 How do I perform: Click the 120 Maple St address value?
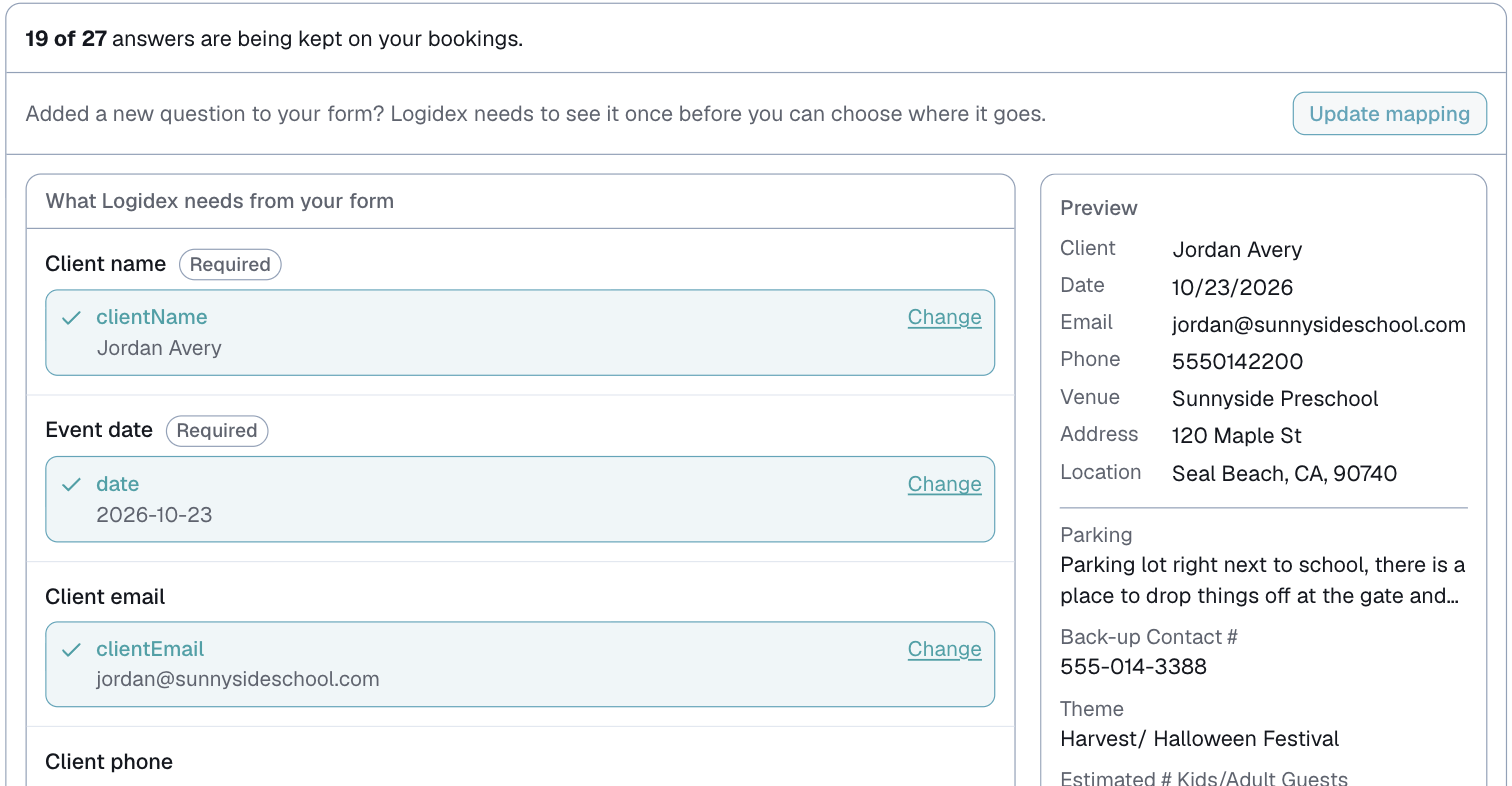click(1237, 436)
